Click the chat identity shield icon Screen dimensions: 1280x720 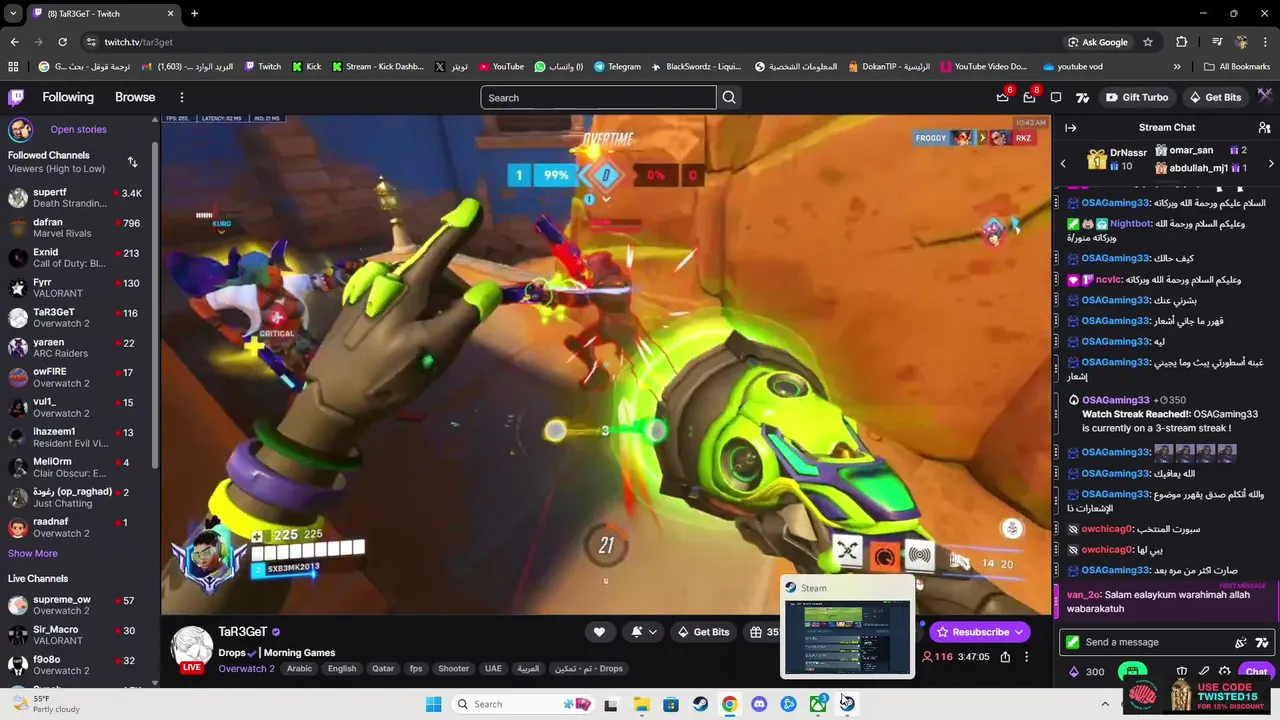[x=1182, y=672]
